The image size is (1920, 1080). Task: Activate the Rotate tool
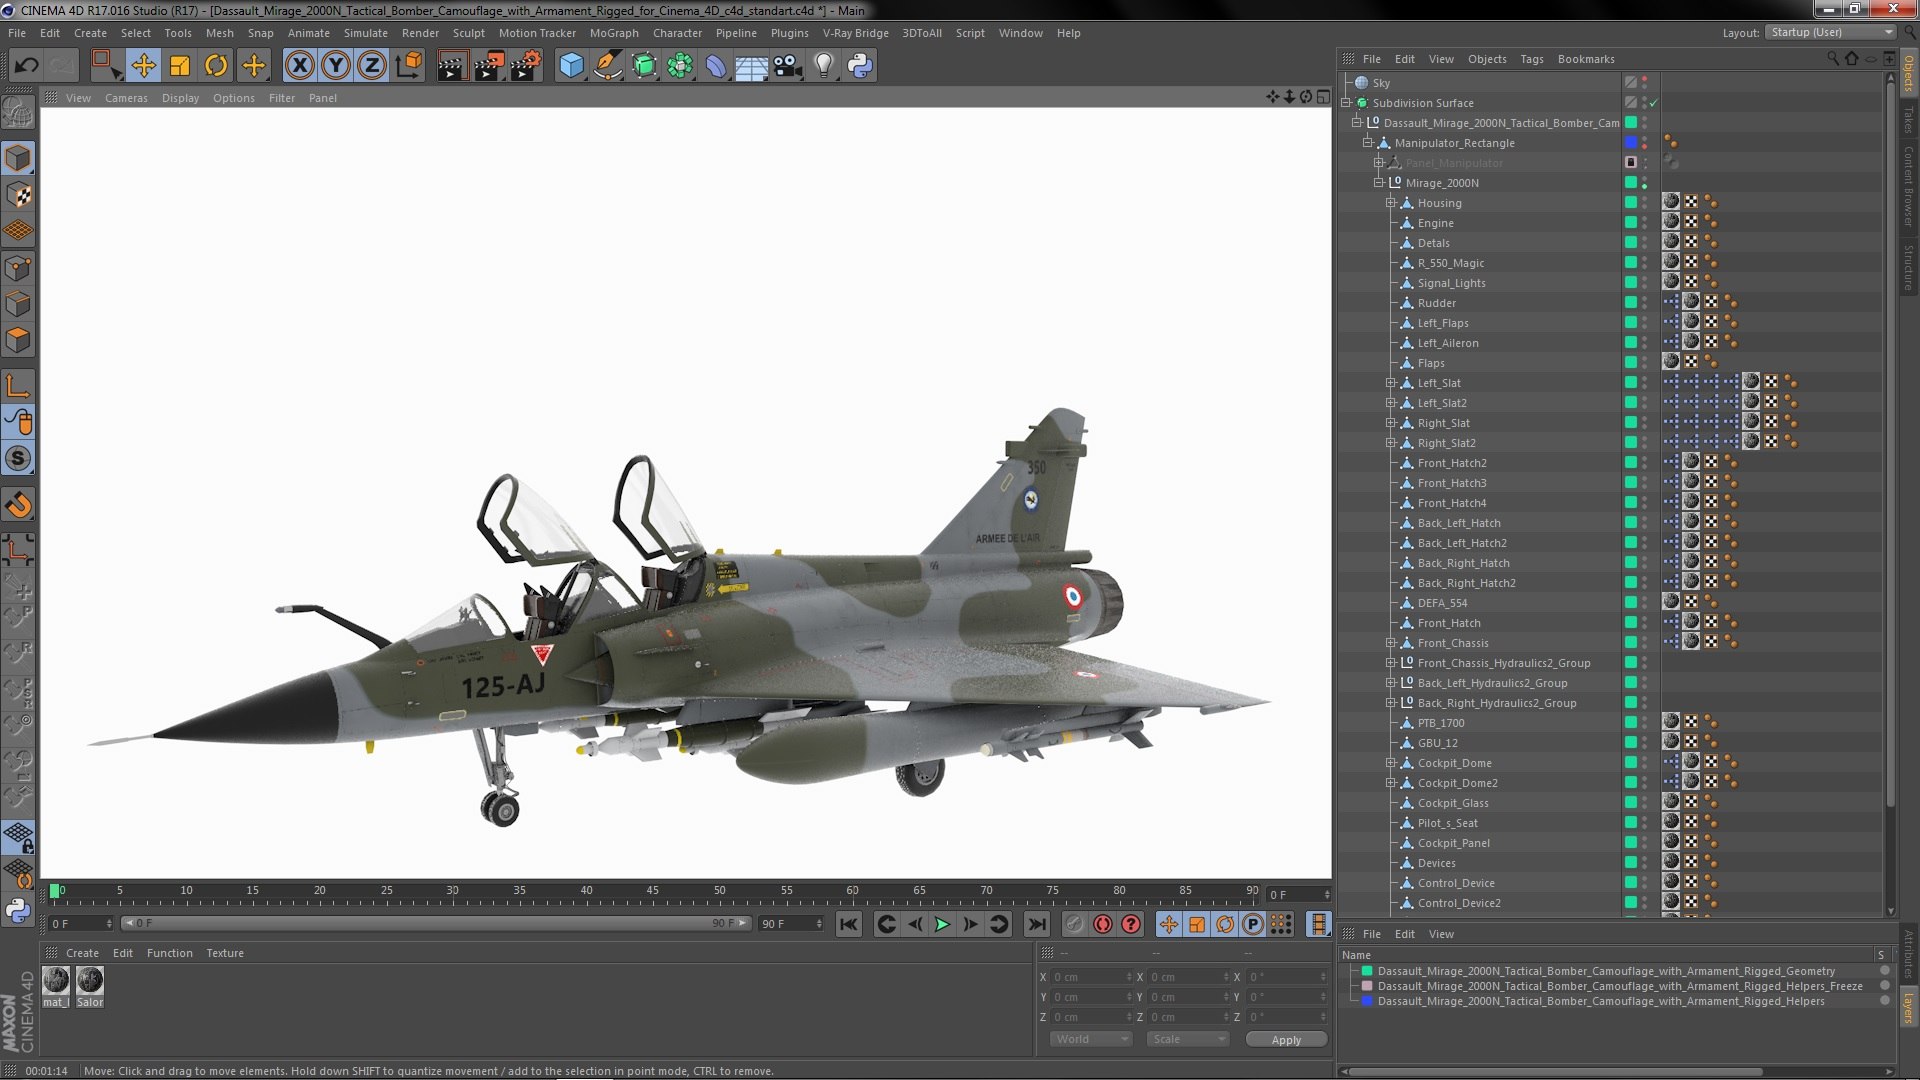tap(216, 66)
